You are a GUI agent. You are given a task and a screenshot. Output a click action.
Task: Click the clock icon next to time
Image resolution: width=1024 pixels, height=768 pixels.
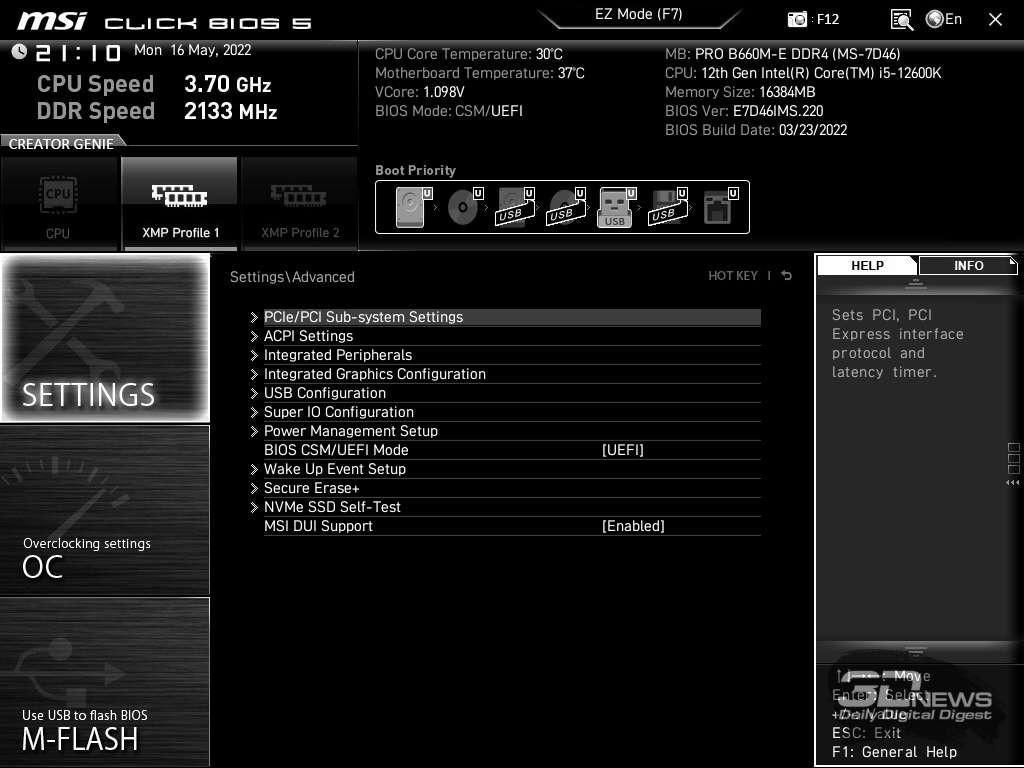coord(19,52)
